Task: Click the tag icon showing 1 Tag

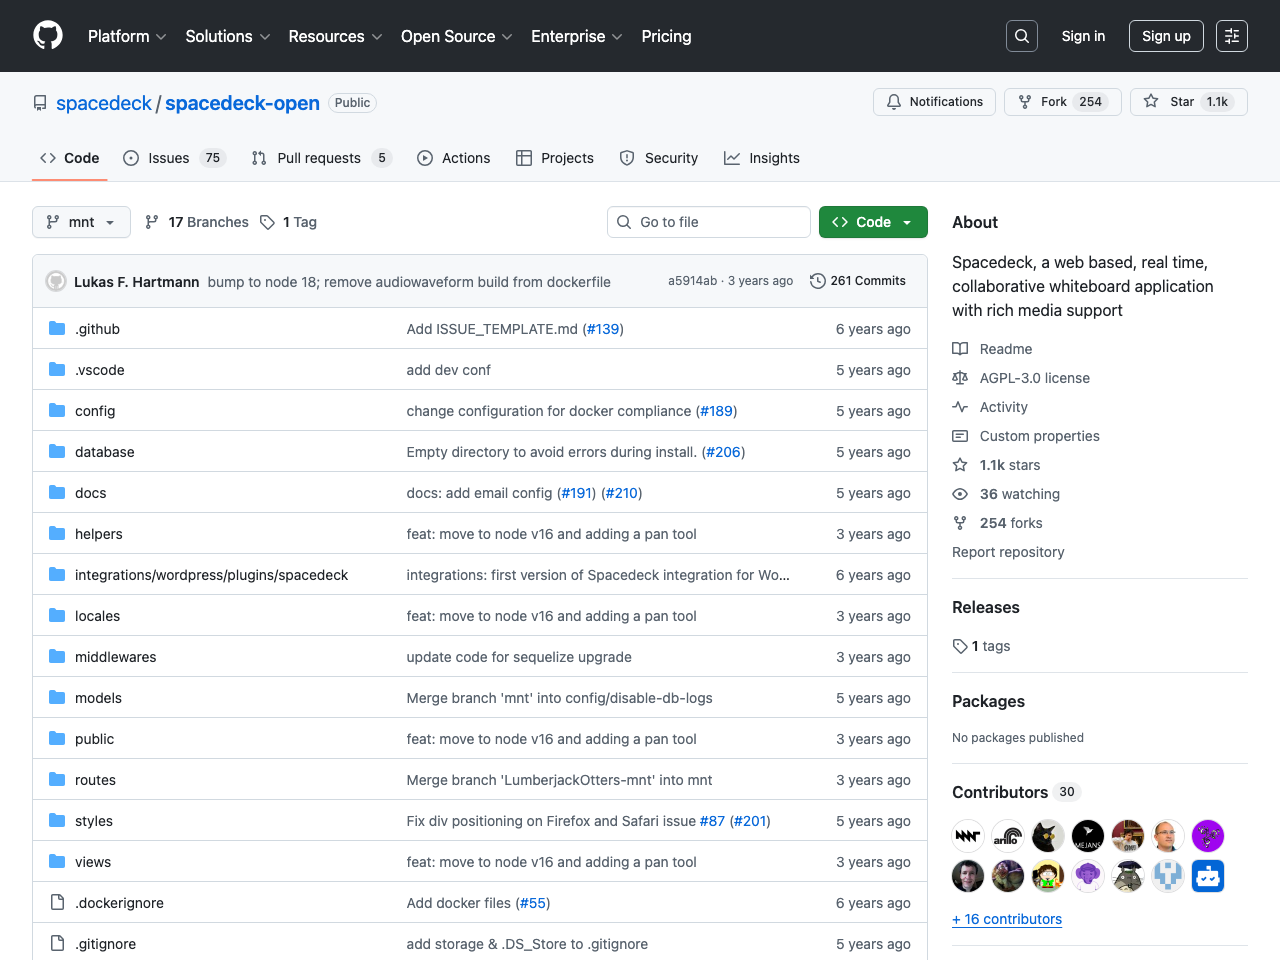Action: [x=267, y=221]
